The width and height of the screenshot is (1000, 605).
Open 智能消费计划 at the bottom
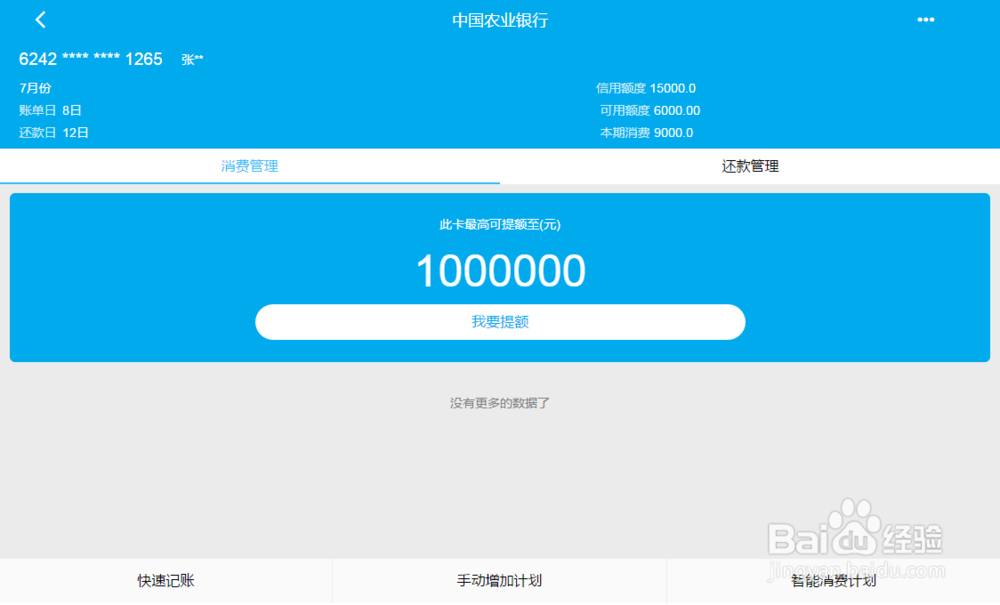pos(834,581)
